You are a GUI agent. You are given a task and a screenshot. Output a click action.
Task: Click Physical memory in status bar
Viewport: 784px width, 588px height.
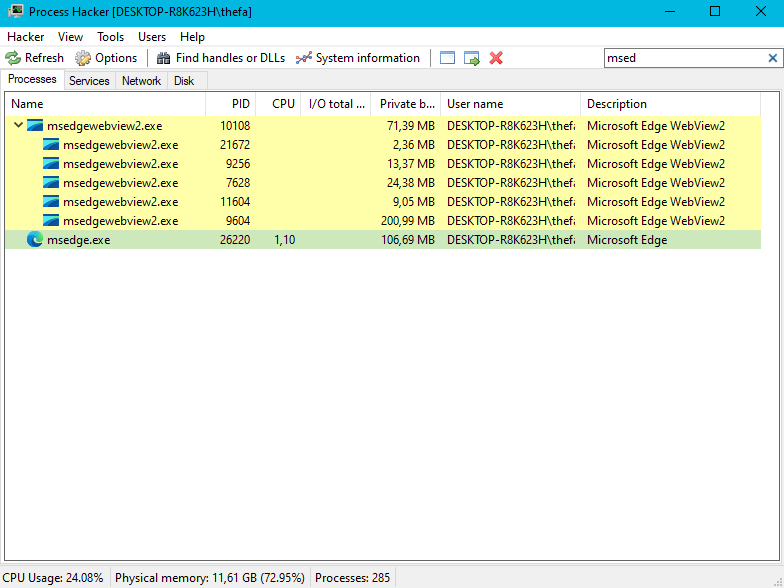(x=210, y=578)
